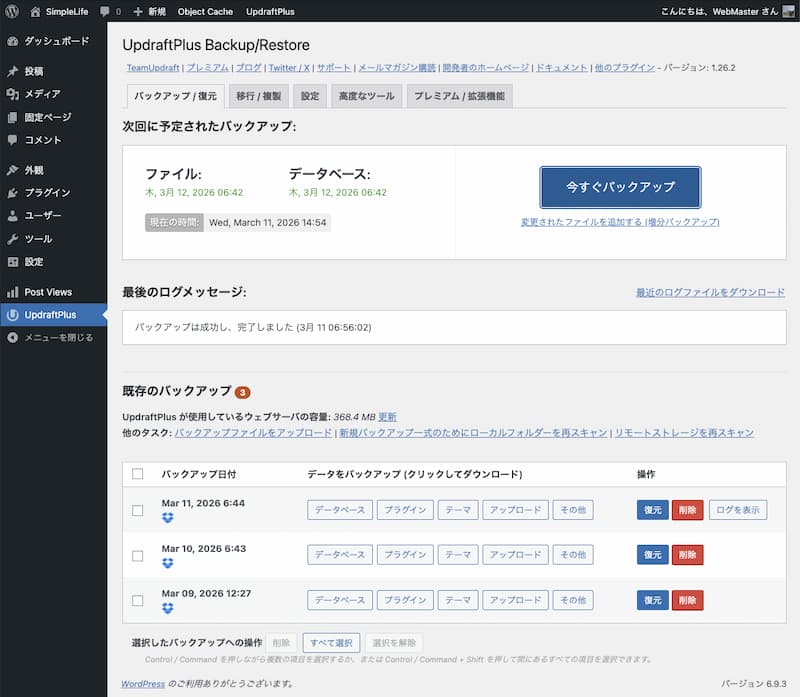This screenshot has width=800, height=697.
Task: Click the Plugins icon in sidebar
Action: (x=12, y=193)
